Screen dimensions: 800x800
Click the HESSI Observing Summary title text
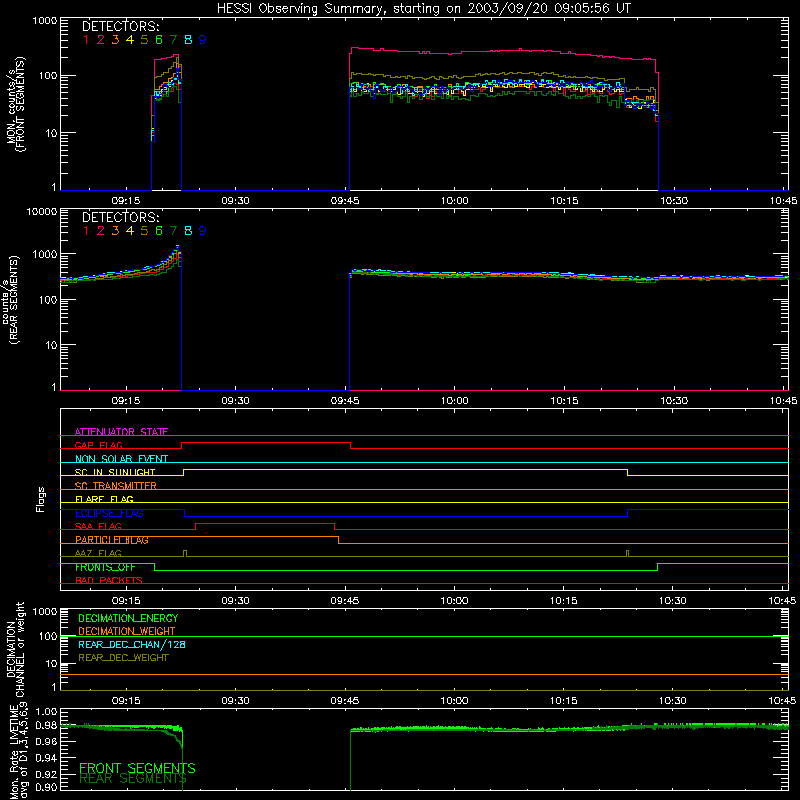[x=423, y=9]
